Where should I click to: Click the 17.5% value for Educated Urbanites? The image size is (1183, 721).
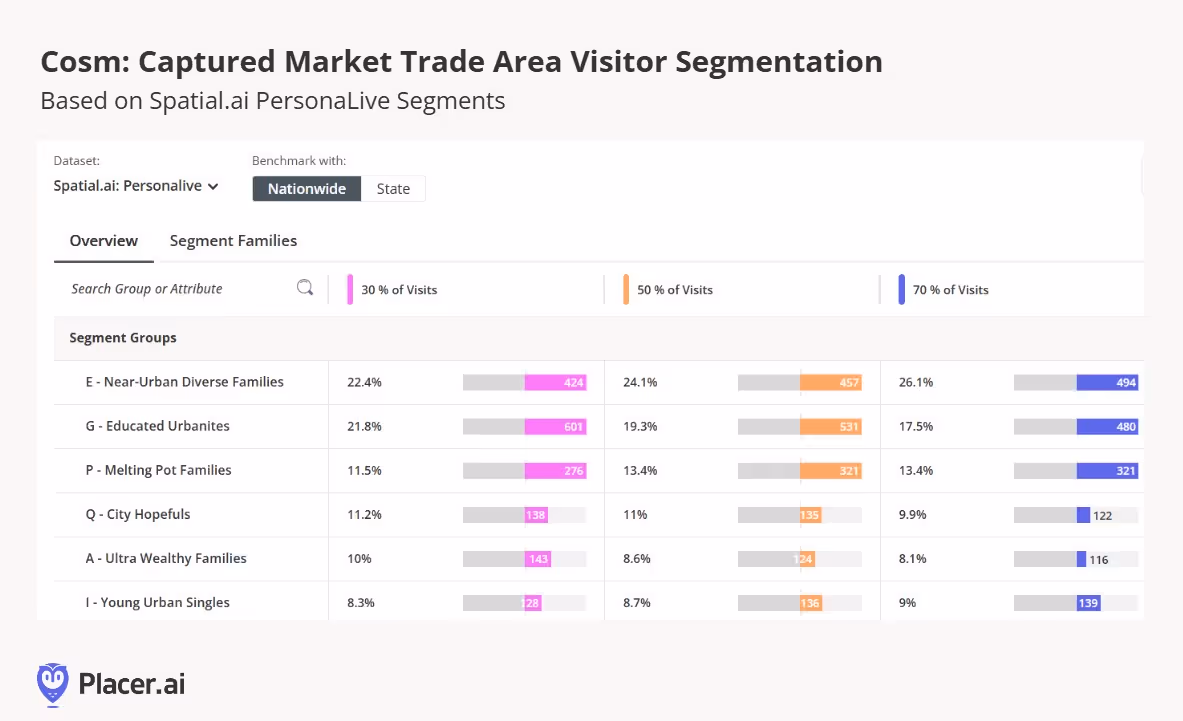[916, 426]
